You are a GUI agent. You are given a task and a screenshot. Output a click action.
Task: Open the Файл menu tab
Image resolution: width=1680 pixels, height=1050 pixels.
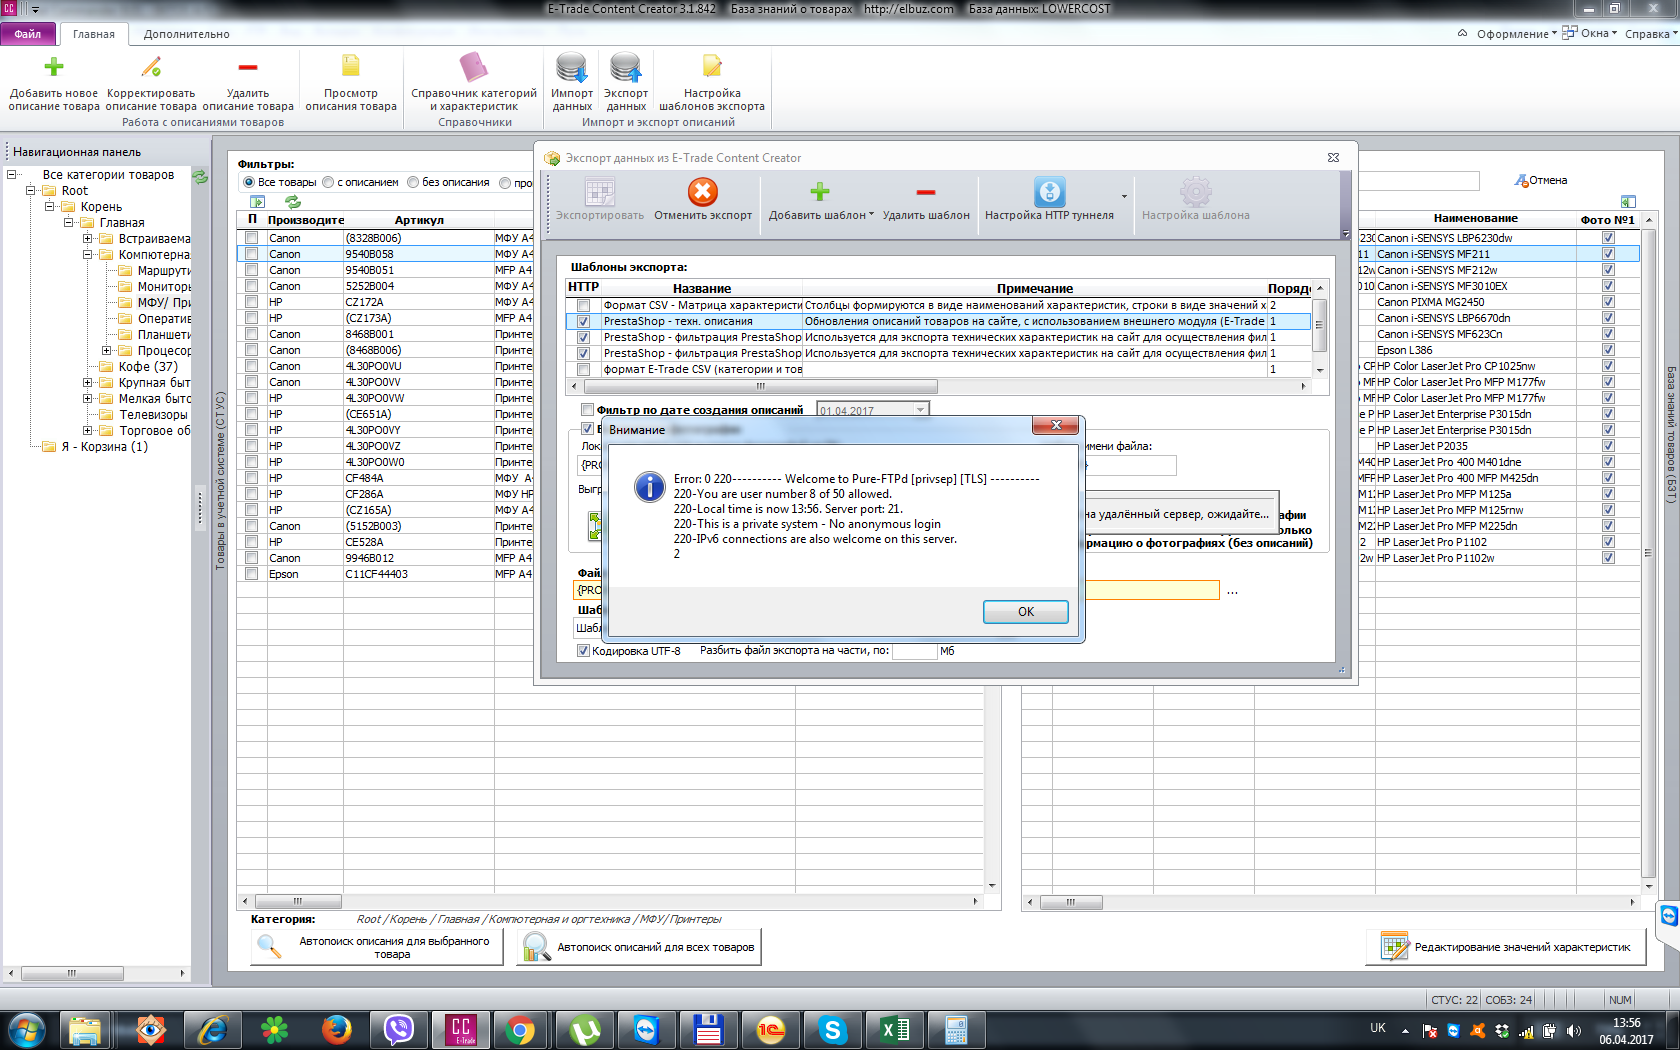[28, 34]
